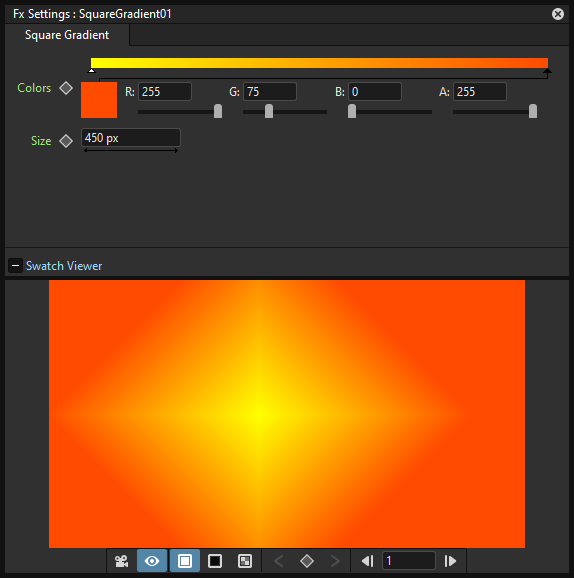Select the Square Gradient tab
The image size is (574, 578).
tap(67, 35)
